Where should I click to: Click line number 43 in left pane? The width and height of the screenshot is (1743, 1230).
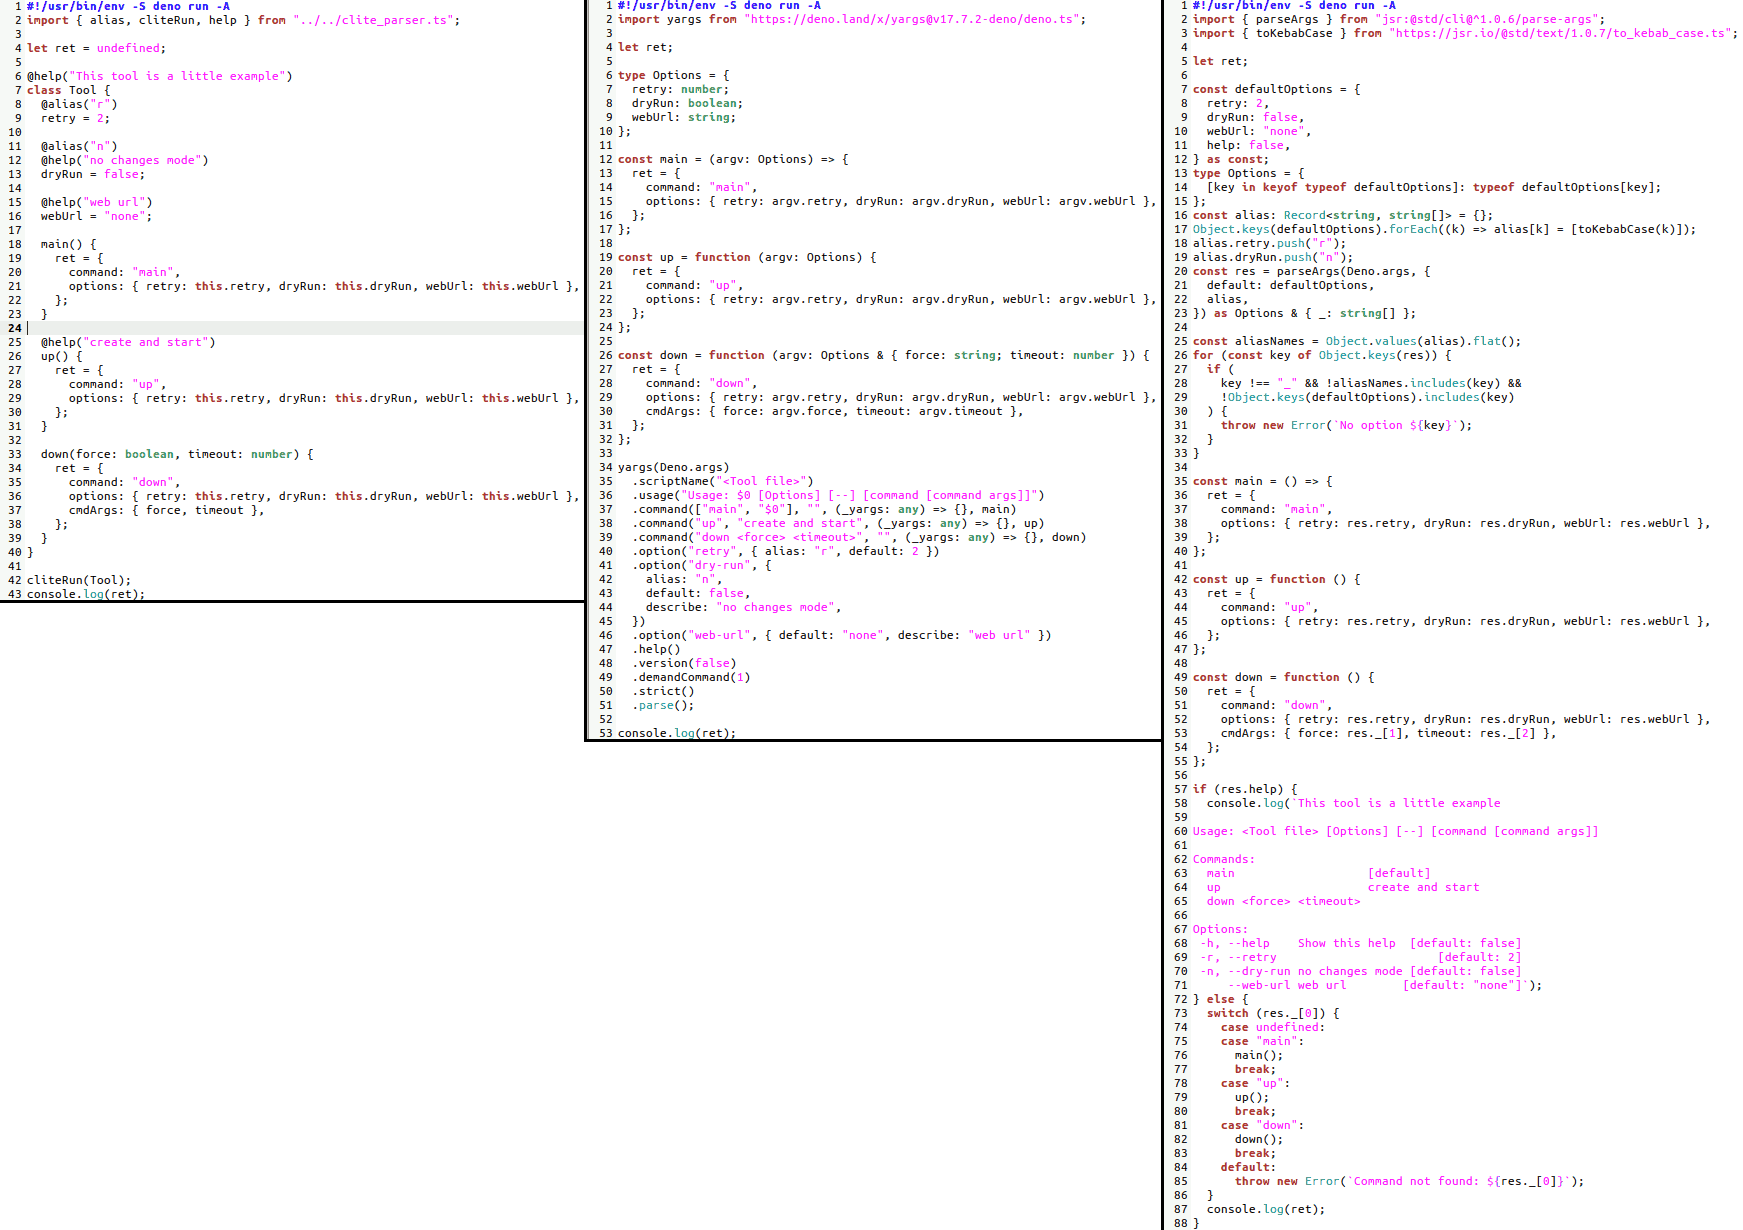pos(15,594)
